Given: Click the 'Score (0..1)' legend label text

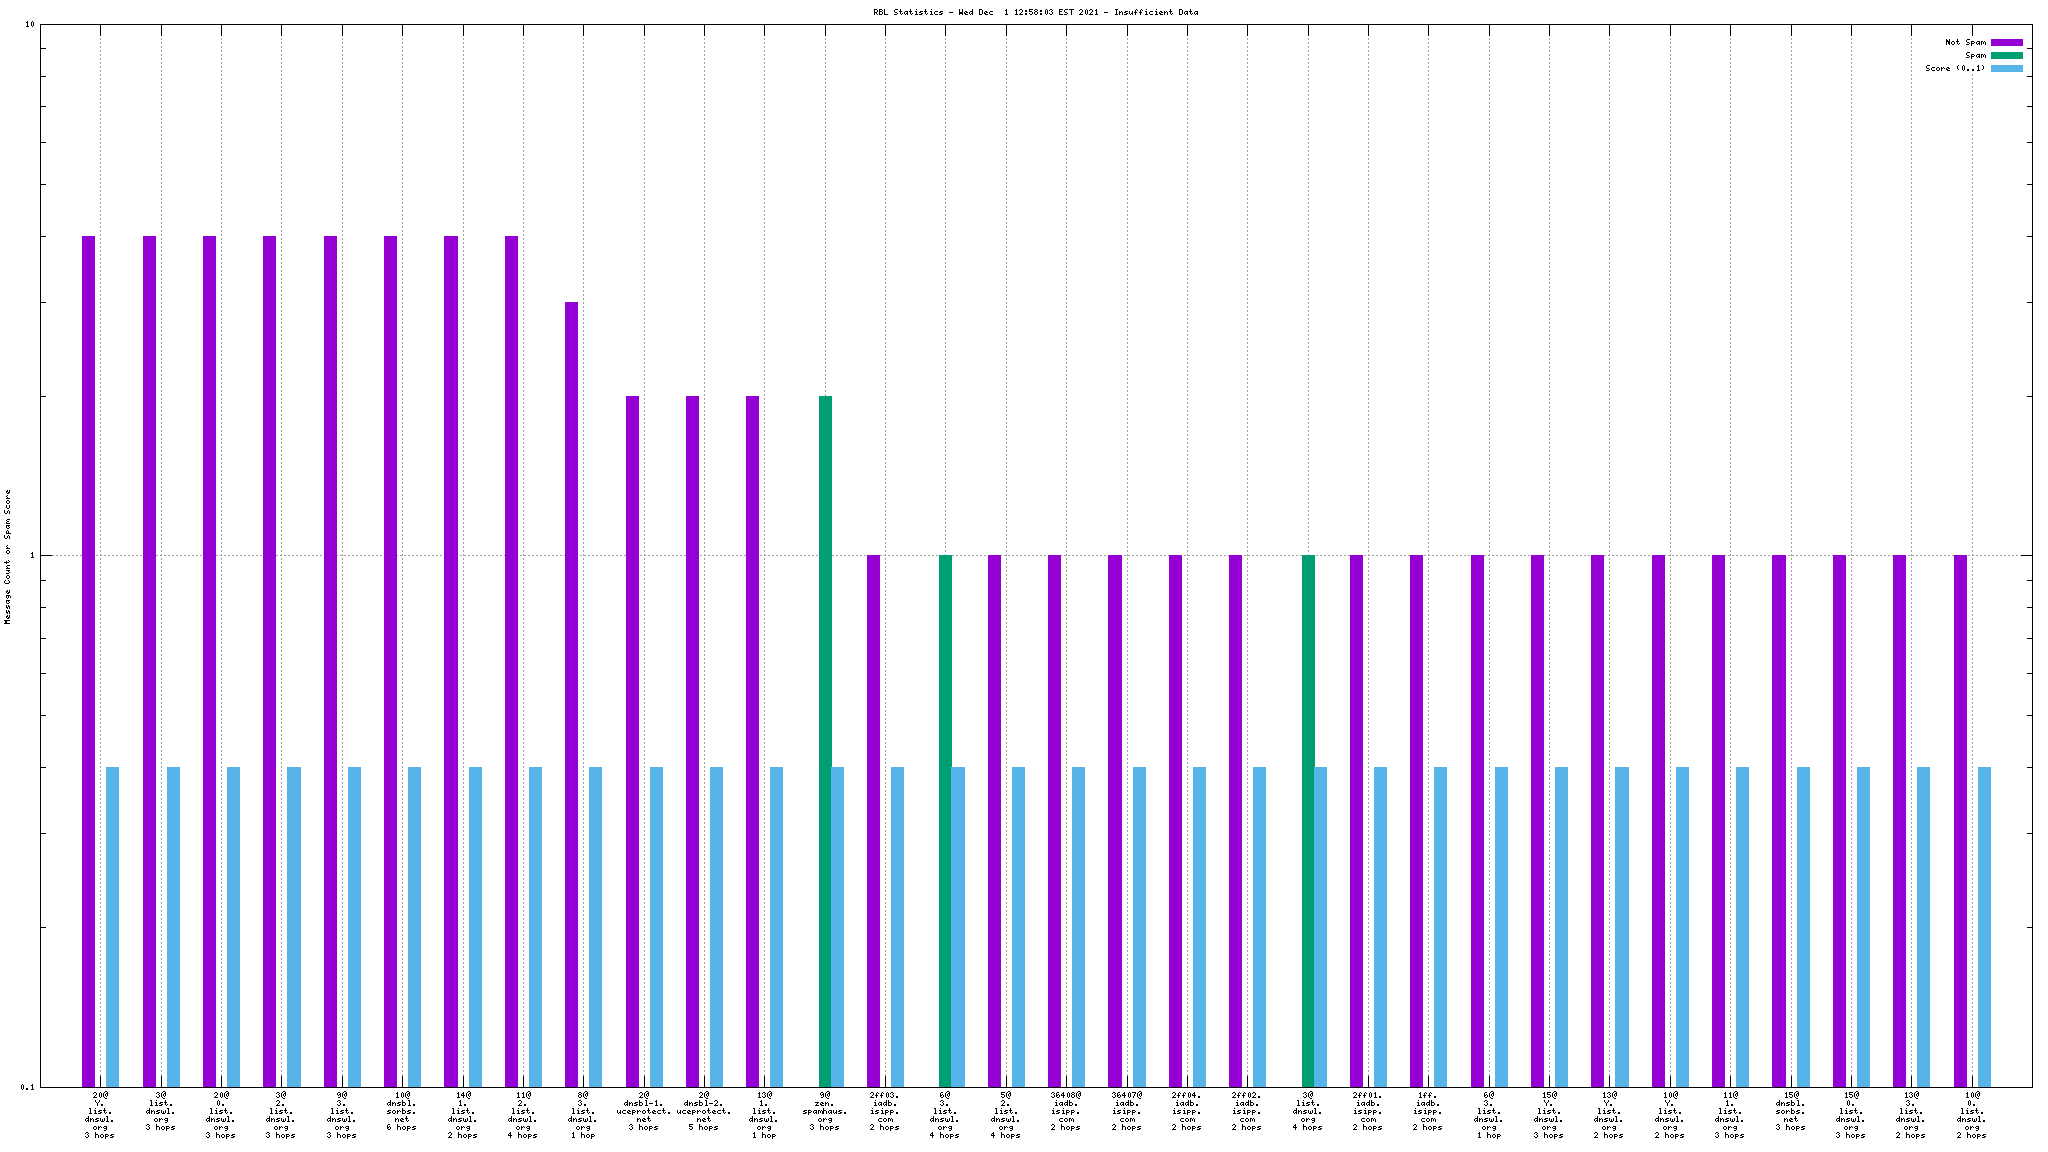Looking at the screenshot, I should (x=1955, y=69).
